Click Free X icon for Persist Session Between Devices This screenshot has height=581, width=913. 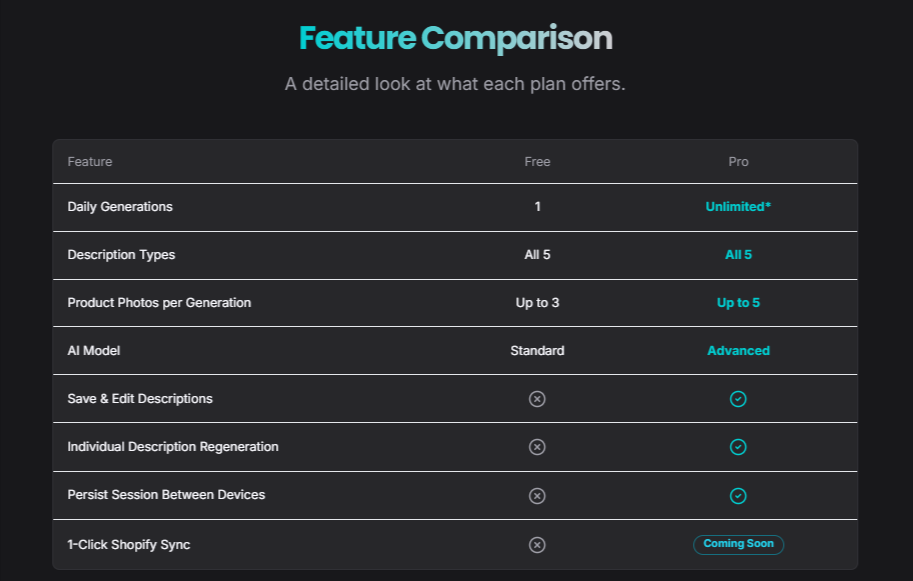point(537,495)
